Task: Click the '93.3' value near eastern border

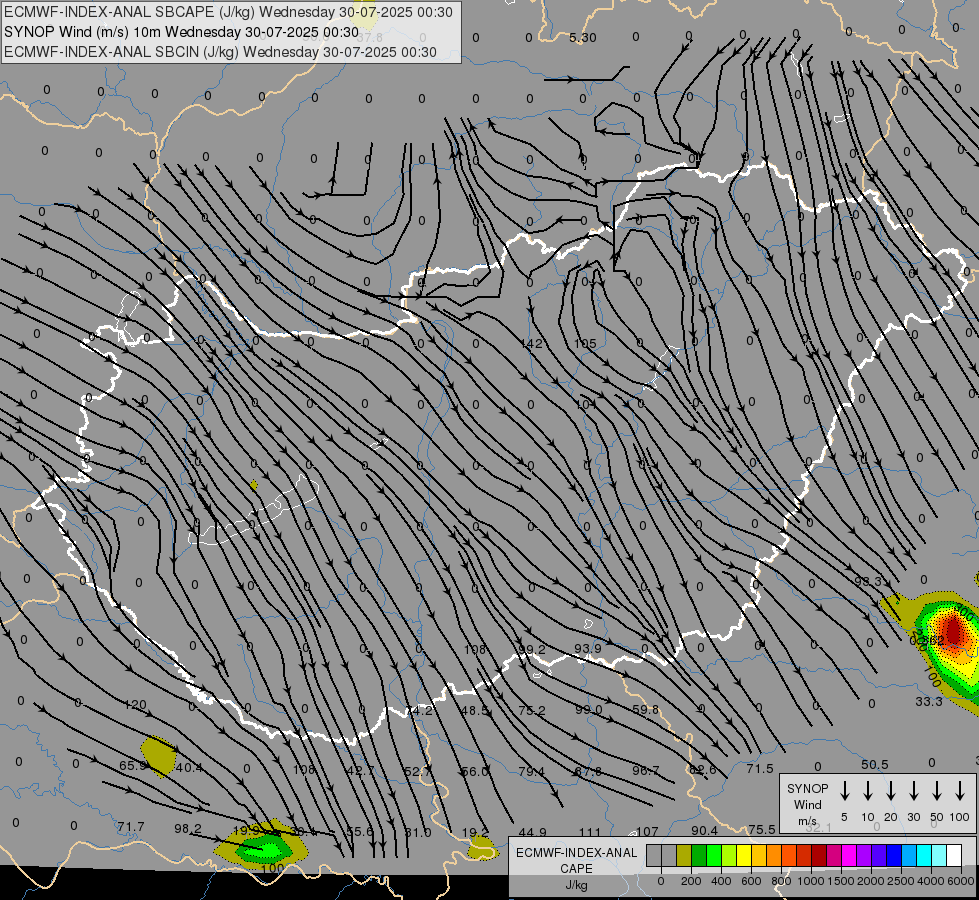Action: point(868,581)
